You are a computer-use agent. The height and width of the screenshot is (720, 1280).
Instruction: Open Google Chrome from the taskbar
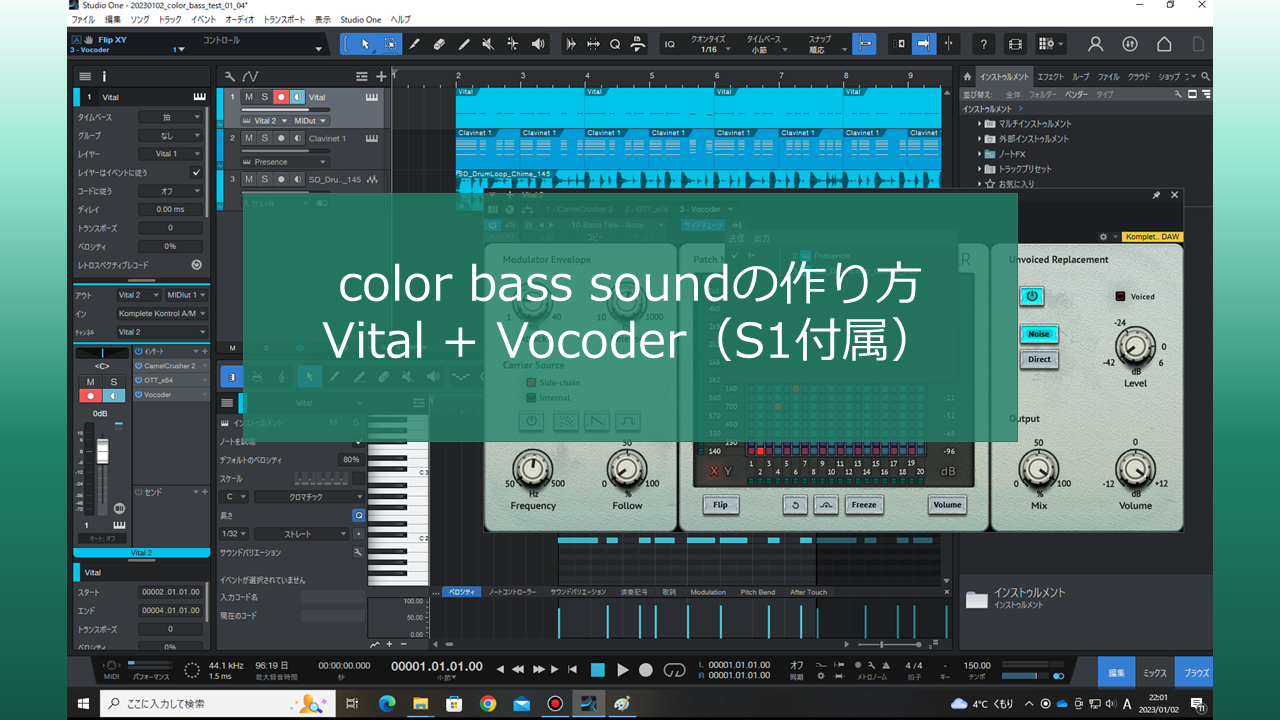[x=487, y=704]
